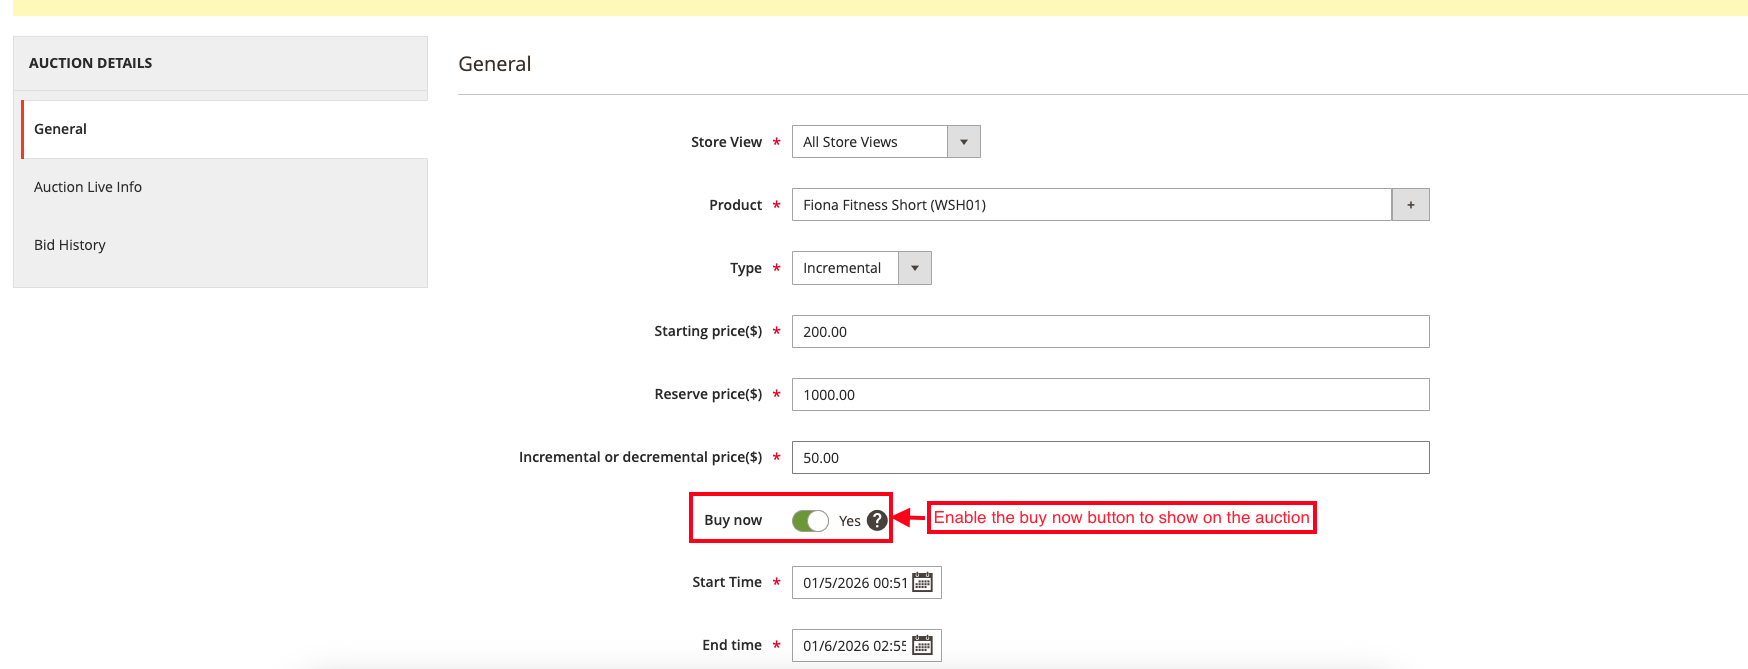Switch to the Auction Live Info tab
This screenshot has height=669, width=1748.
coord(88,187)
